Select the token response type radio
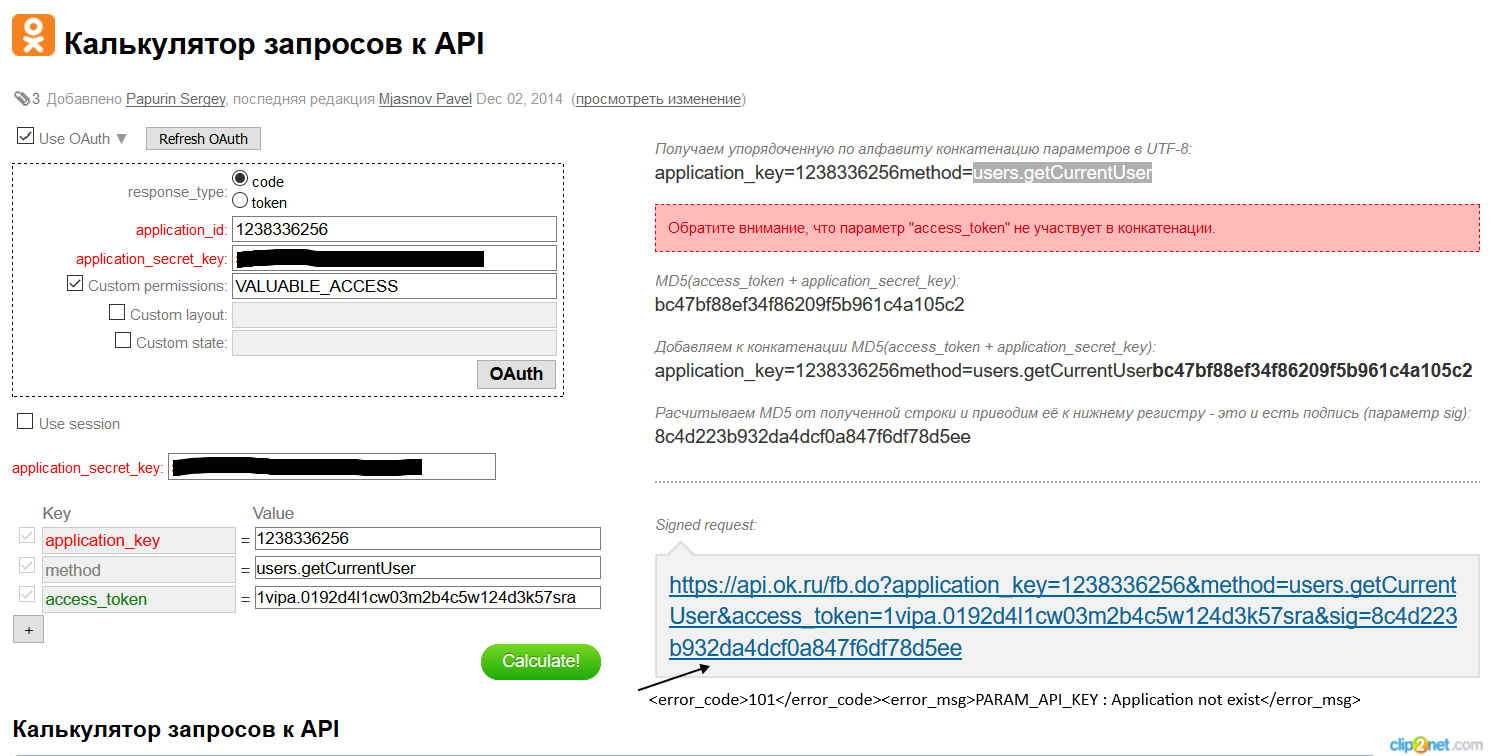Image resolution: width=1498 pixels, height=756 pixels. coord(240,200)
